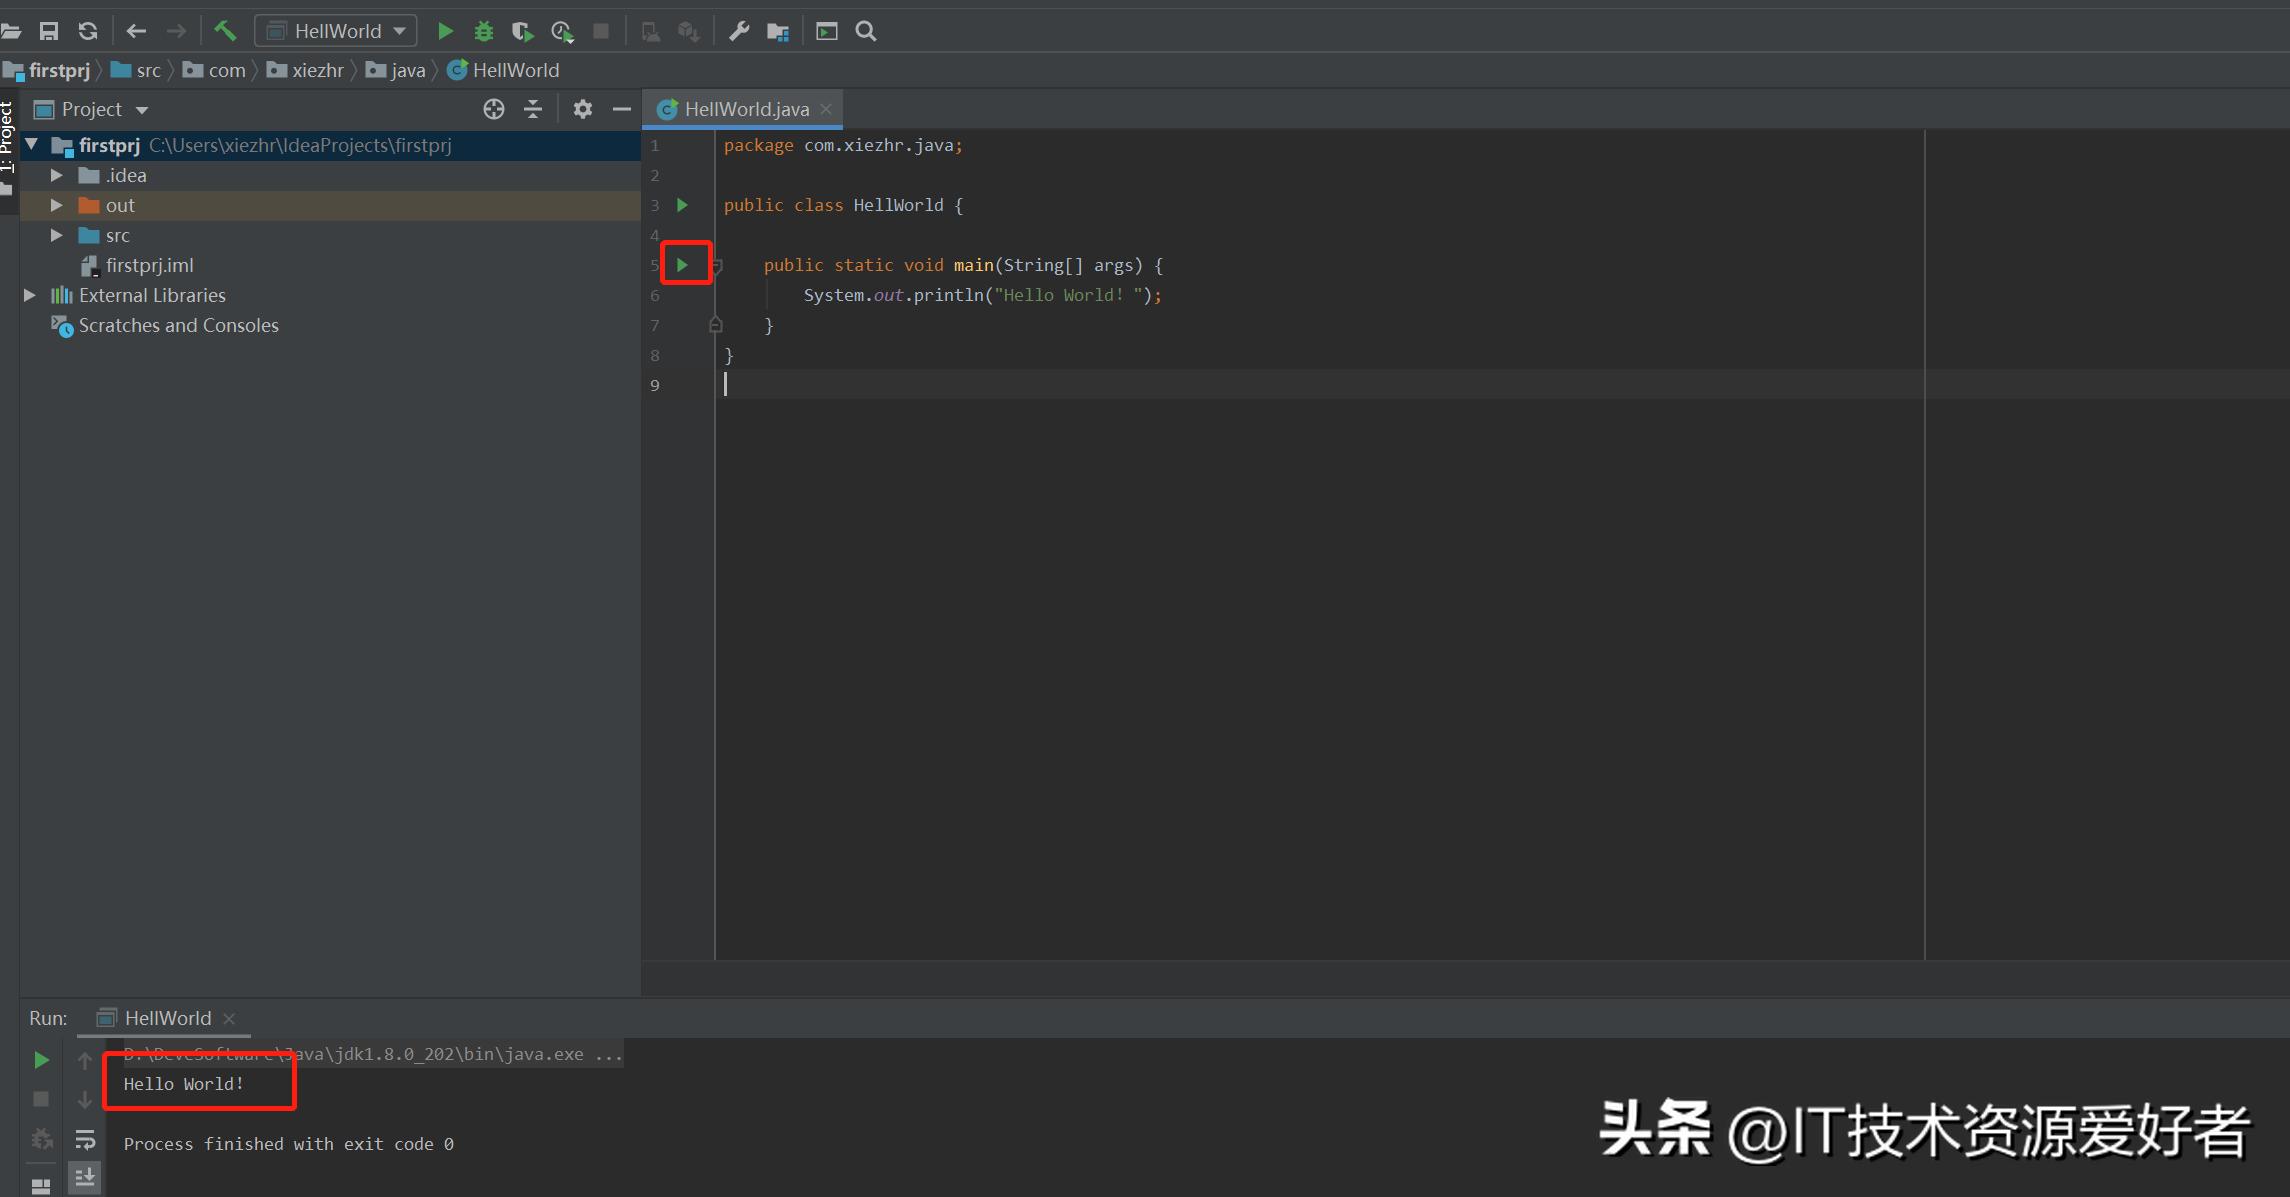This screenshot has width=2290, height=1197.
Task: Select the HellWorld.java editor tab
Action: point(745,109)
